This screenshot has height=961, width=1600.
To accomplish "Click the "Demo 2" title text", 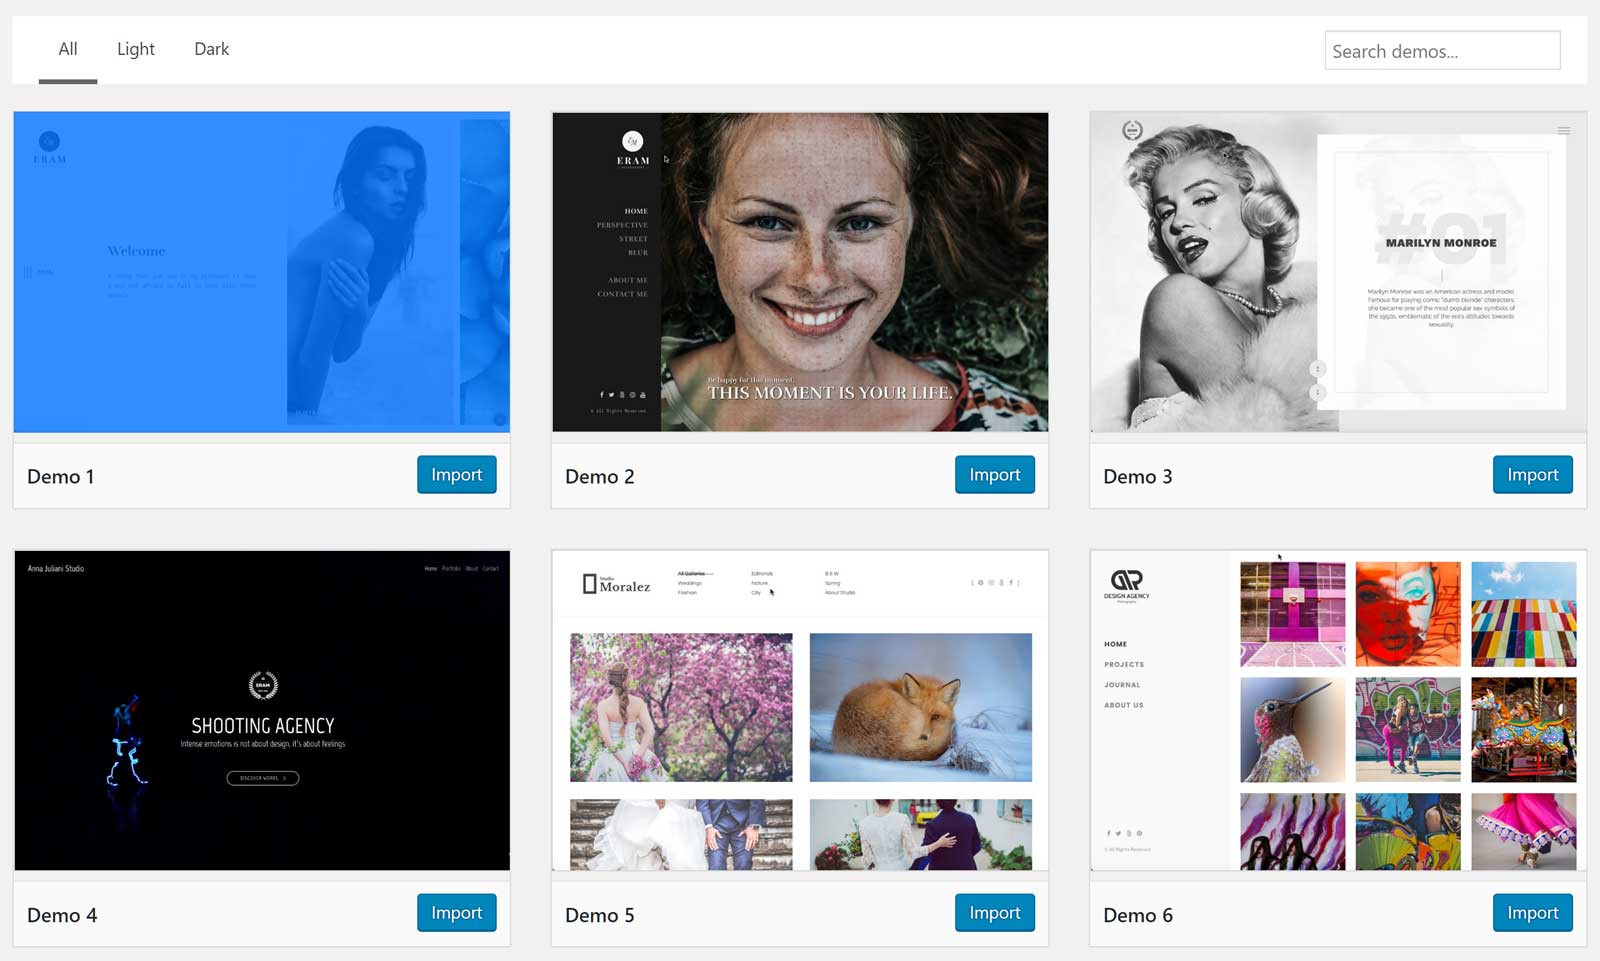I will coord(600,477).
